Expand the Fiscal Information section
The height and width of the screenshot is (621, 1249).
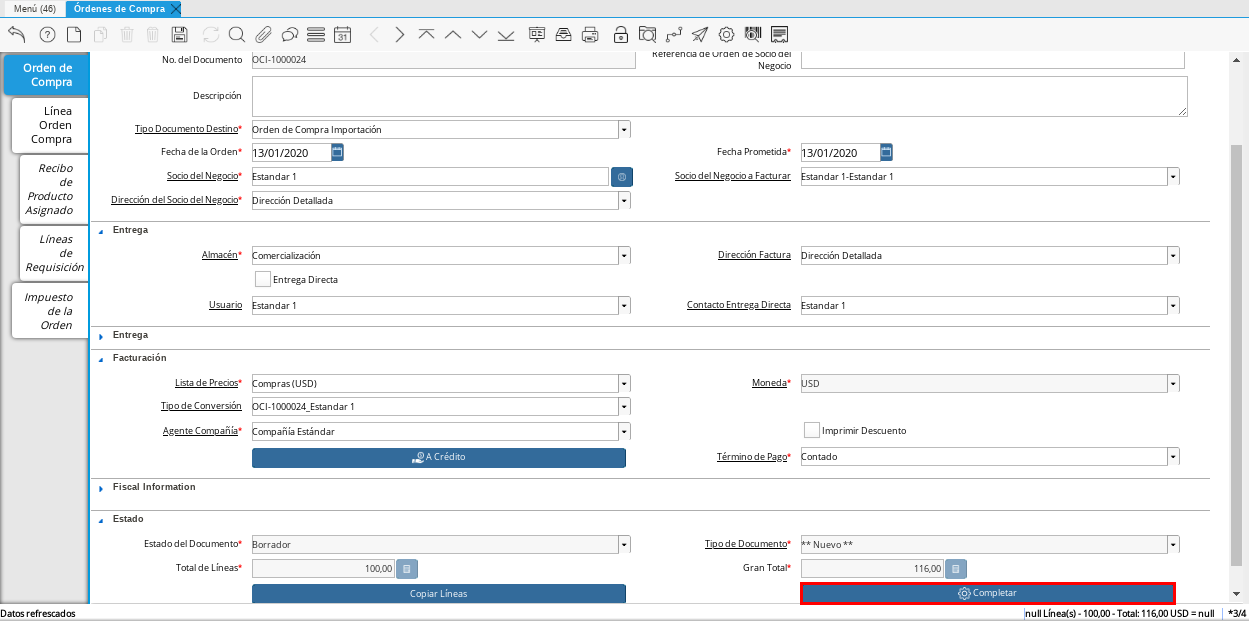coord(101,488)
